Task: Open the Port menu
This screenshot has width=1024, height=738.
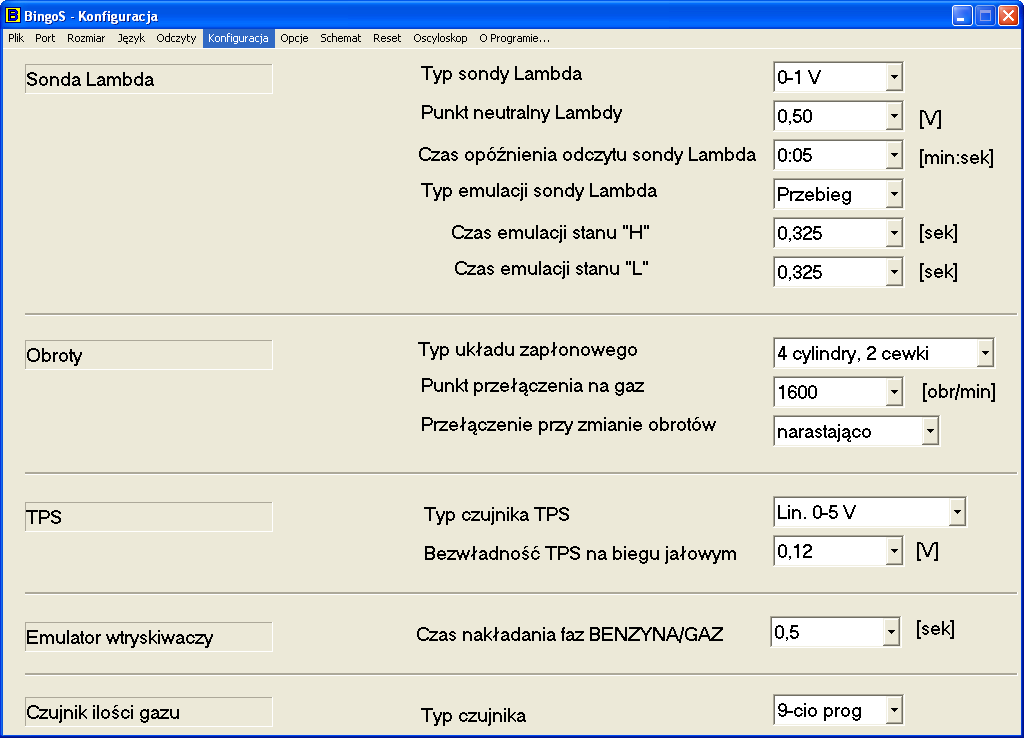Action: click(x=45, y=38)
